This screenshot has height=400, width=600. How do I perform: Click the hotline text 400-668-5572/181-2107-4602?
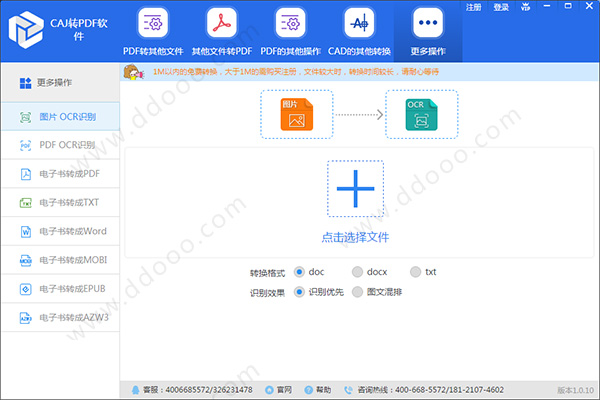(x=449, y=390)
